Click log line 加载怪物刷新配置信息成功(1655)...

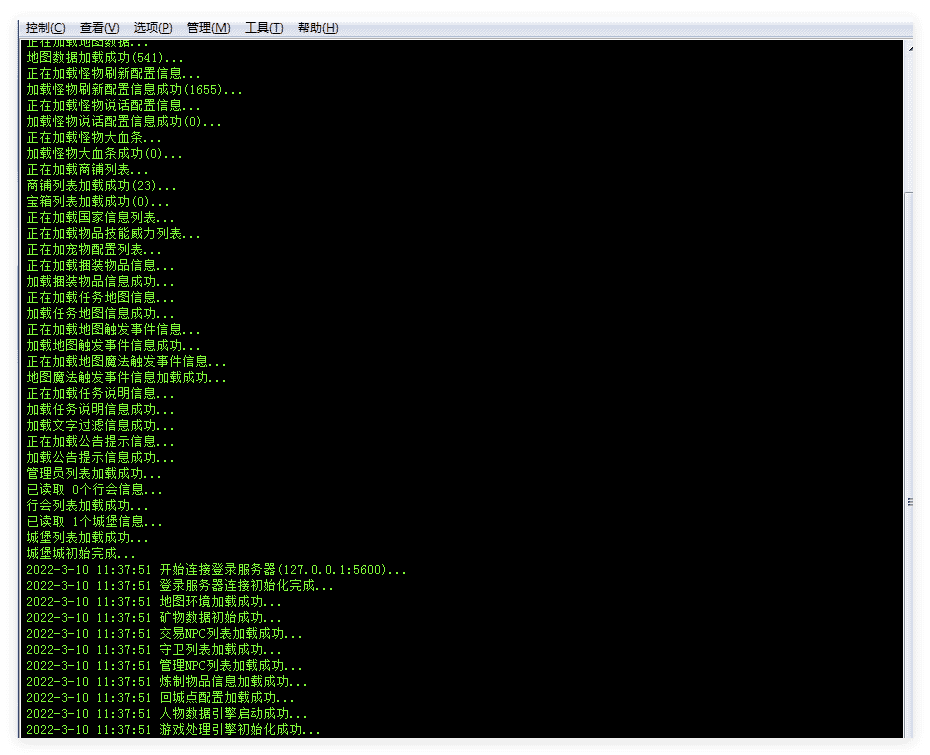pos(134,90)
